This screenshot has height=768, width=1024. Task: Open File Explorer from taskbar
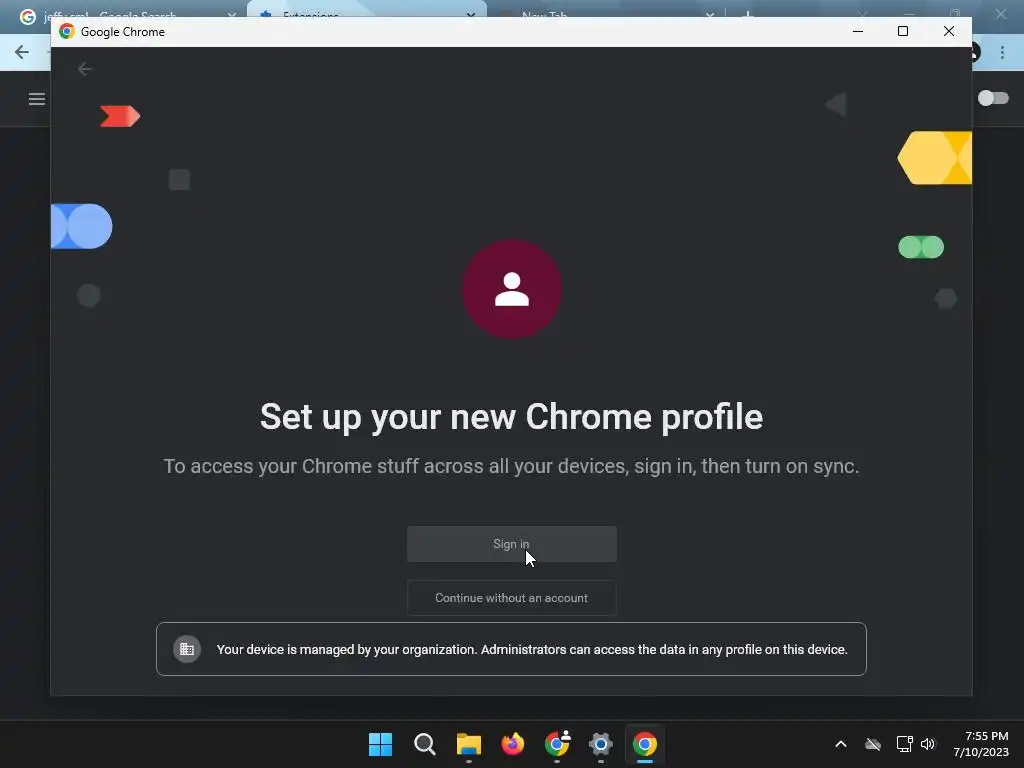(x=468, y=744)
